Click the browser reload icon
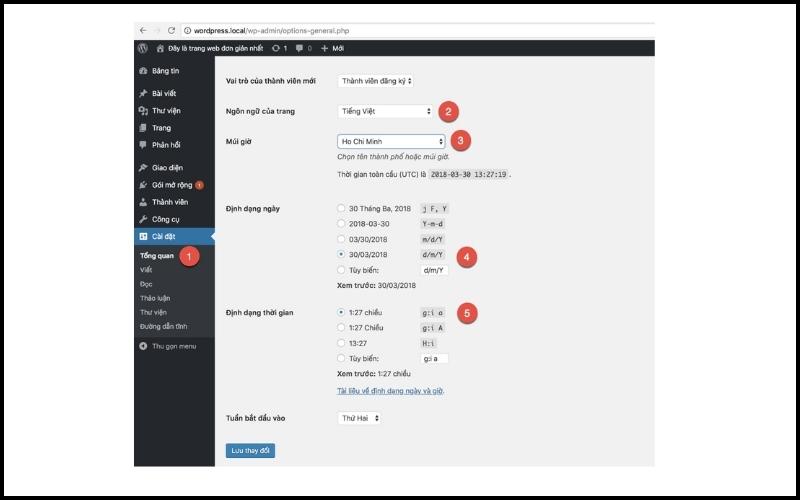Screen dimensions: 800x500 click(171, 31)
